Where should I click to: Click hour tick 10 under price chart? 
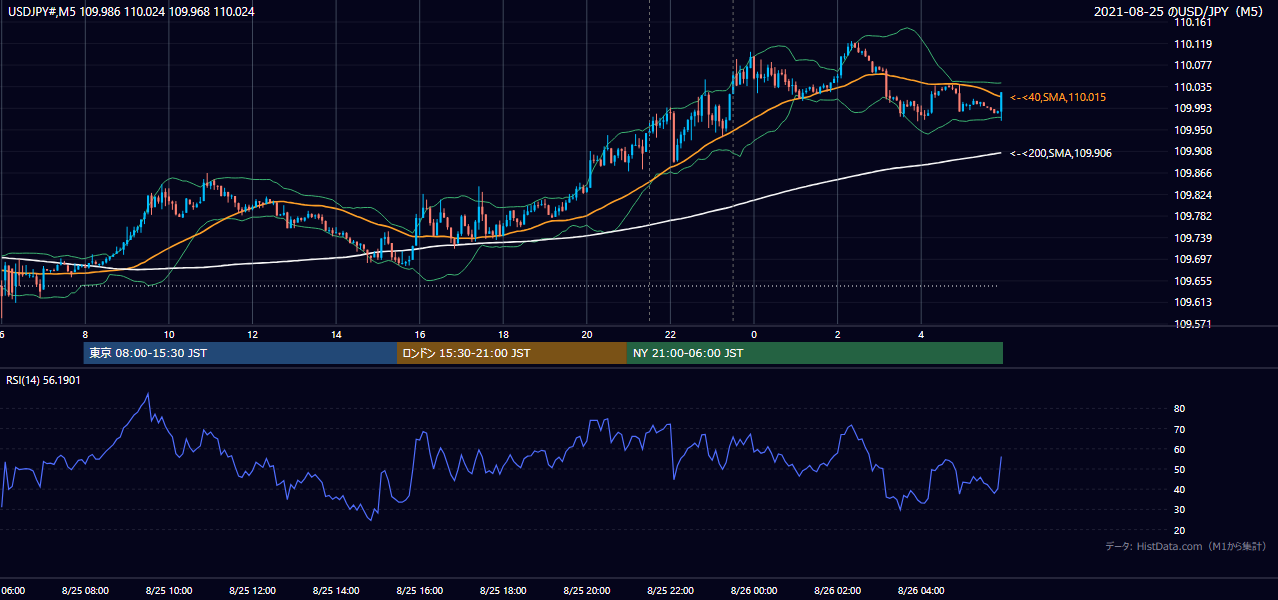(x=169, y=335)
